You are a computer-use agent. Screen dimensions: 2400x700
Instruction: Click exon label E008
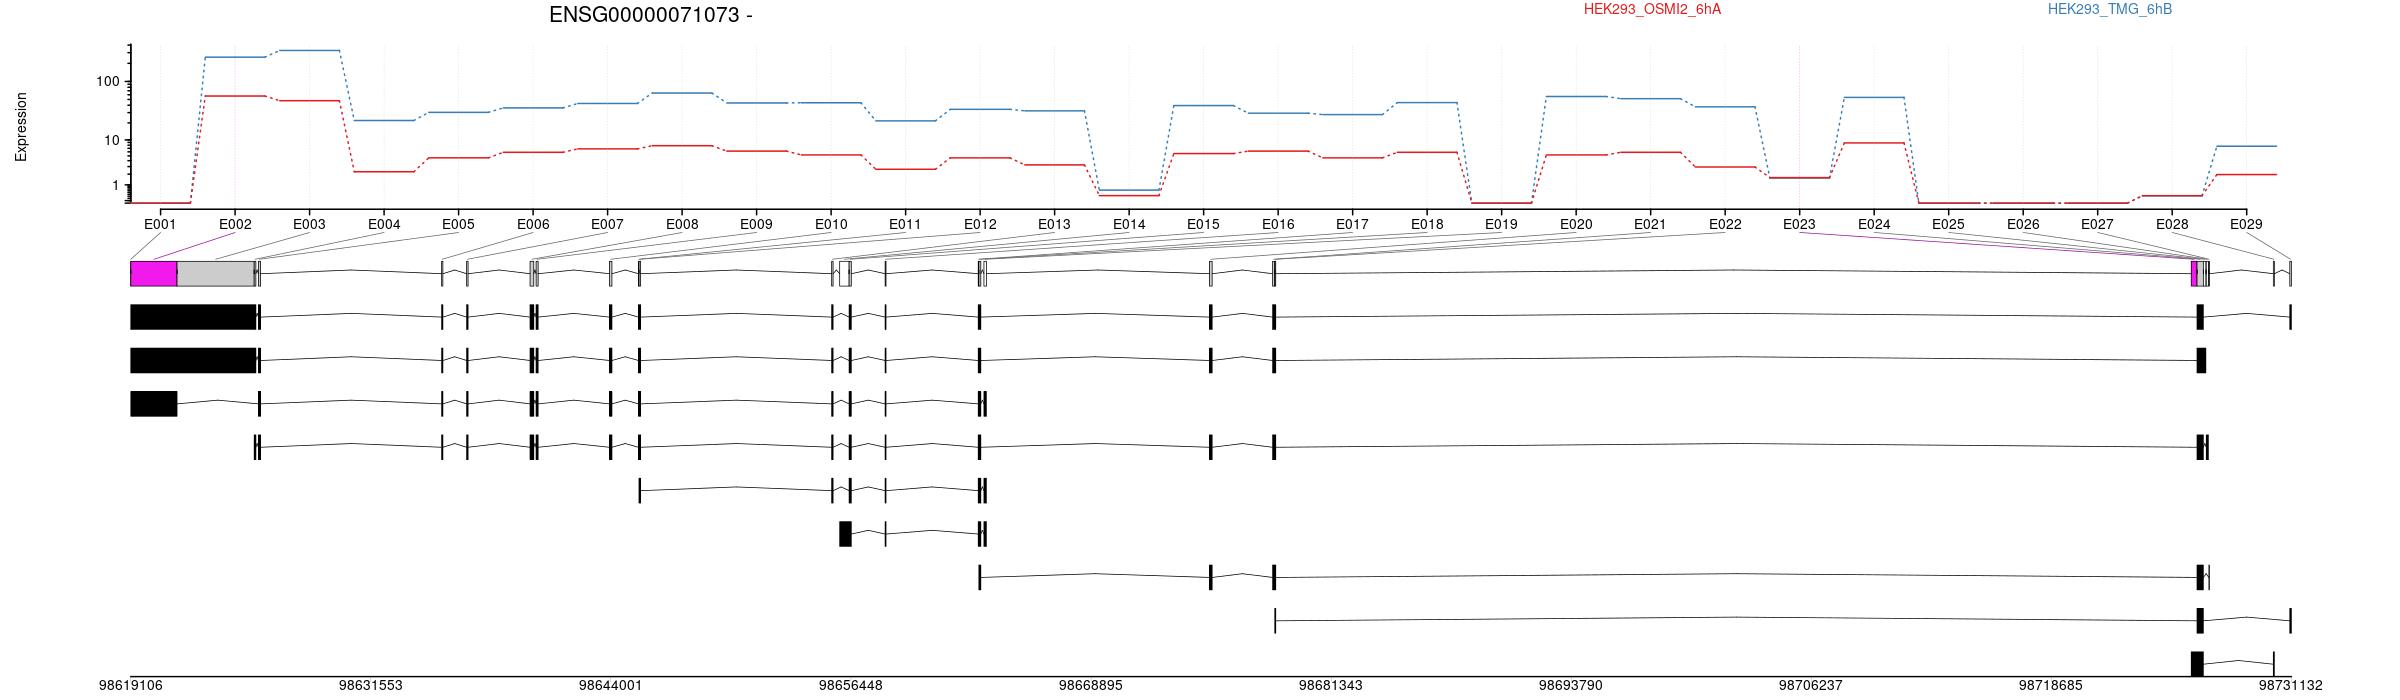pyautogui.click(x=682, y=224)
